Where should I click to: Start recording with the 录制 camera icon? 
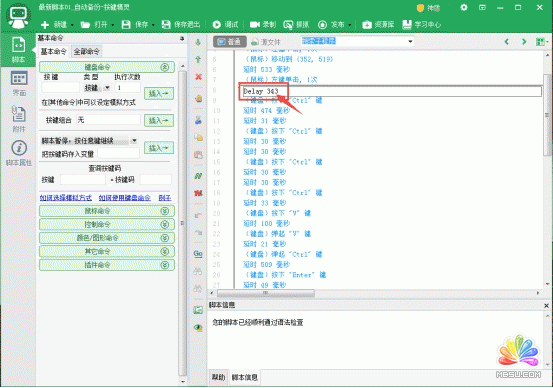pyautogui.click(x=255, y=24)
